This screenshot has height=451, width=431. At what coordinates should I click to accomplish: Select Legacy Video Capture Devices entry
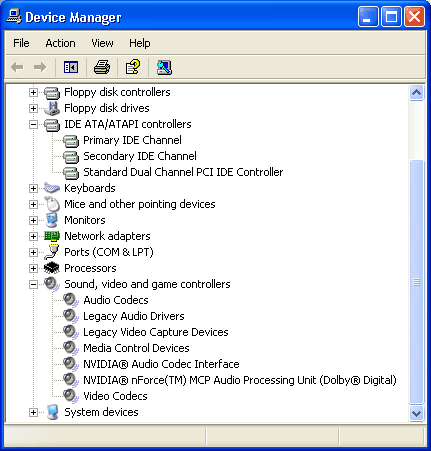tap(156, 332)
